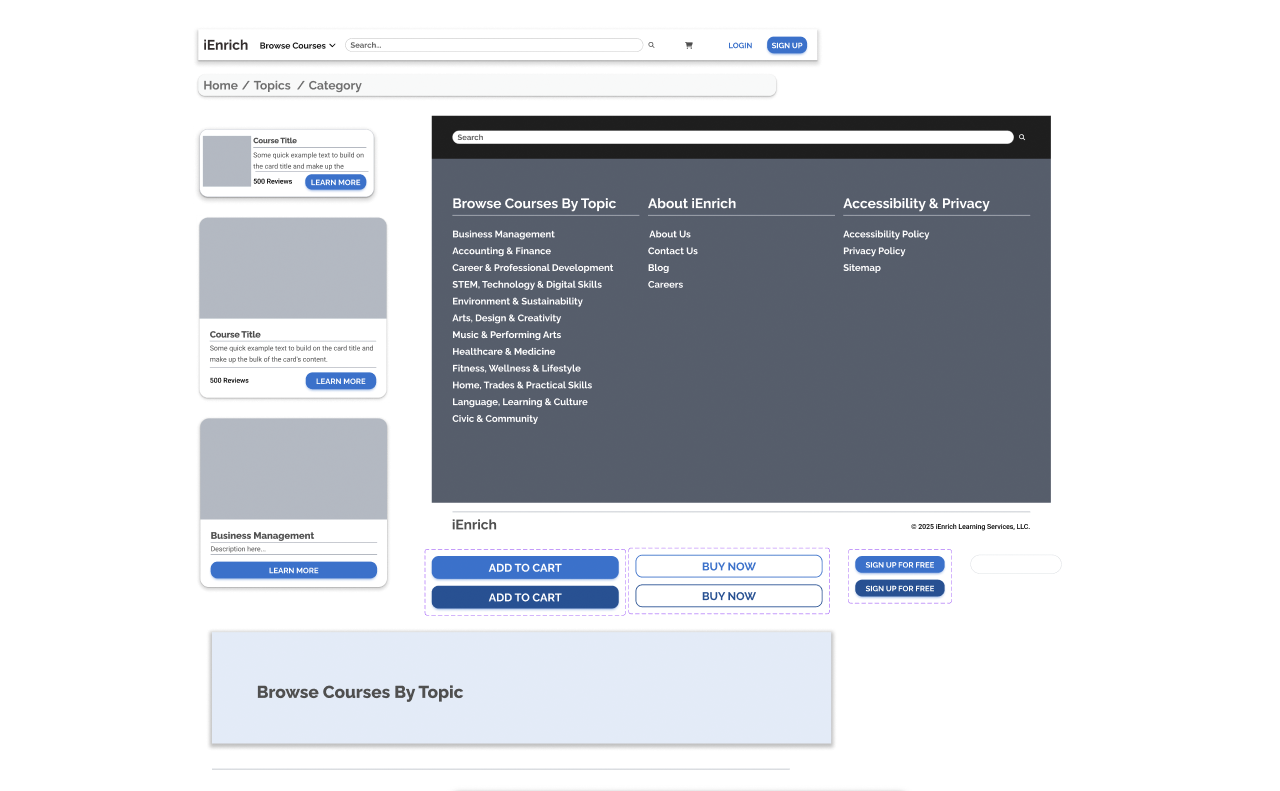Image resolution: width=1280 pixels, height=791 pixels.
Task: Navigate to Home via the breadcrumb
Action: click(220, 85)
